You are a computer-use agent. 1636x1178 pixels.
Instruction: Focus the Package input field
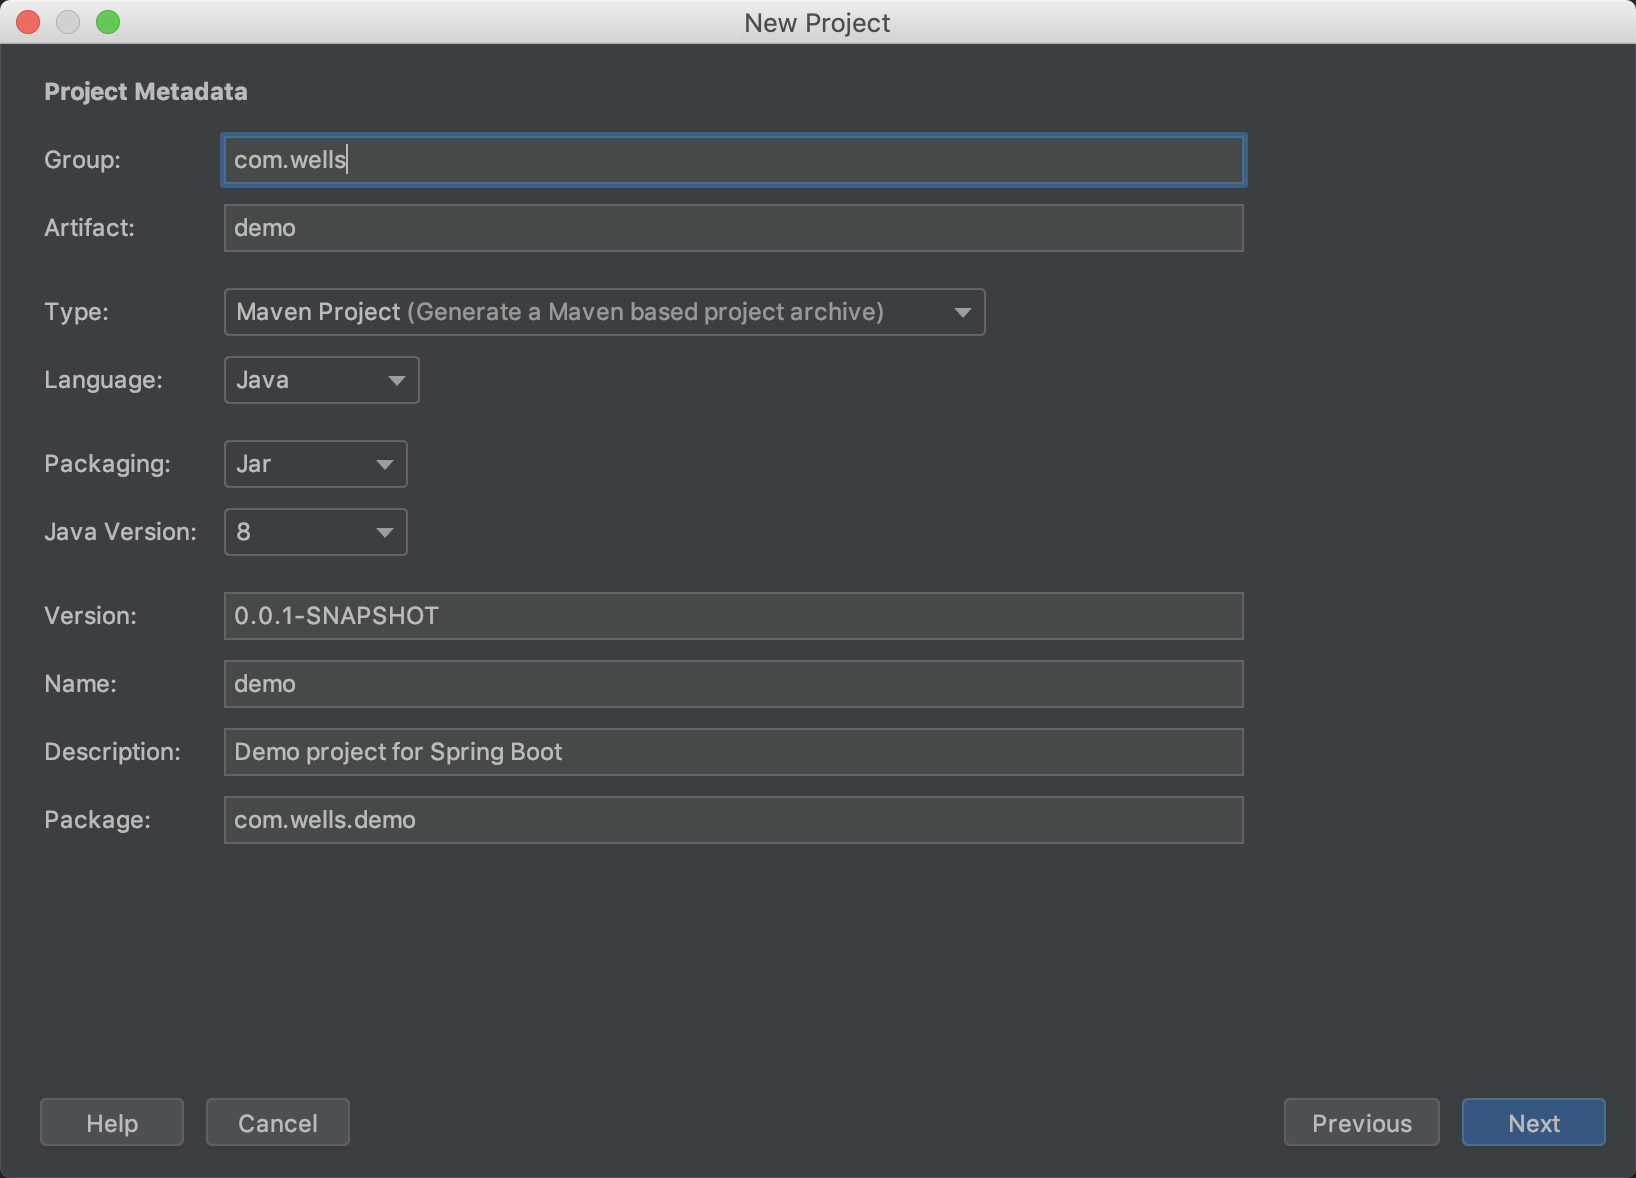(733, 820)
